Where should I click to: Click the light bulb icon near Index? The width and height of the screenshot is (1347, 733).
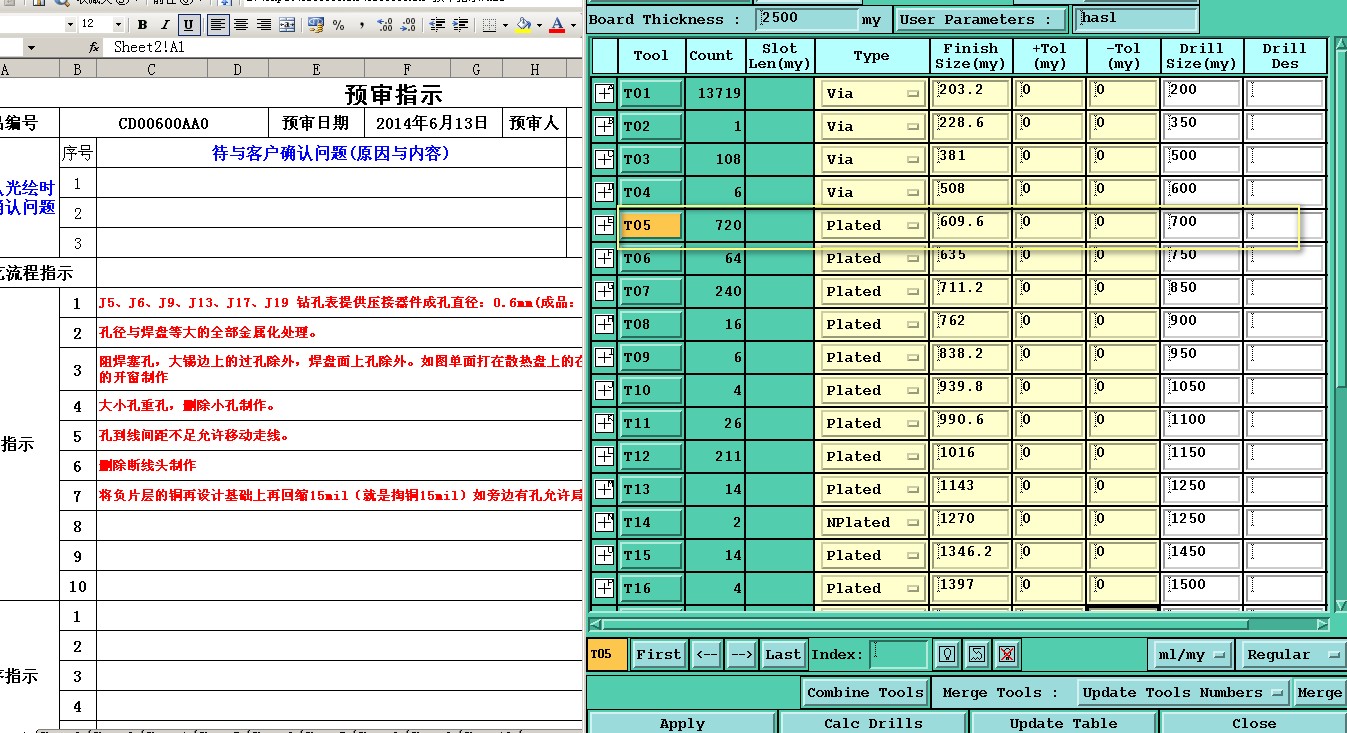point(948,655)
